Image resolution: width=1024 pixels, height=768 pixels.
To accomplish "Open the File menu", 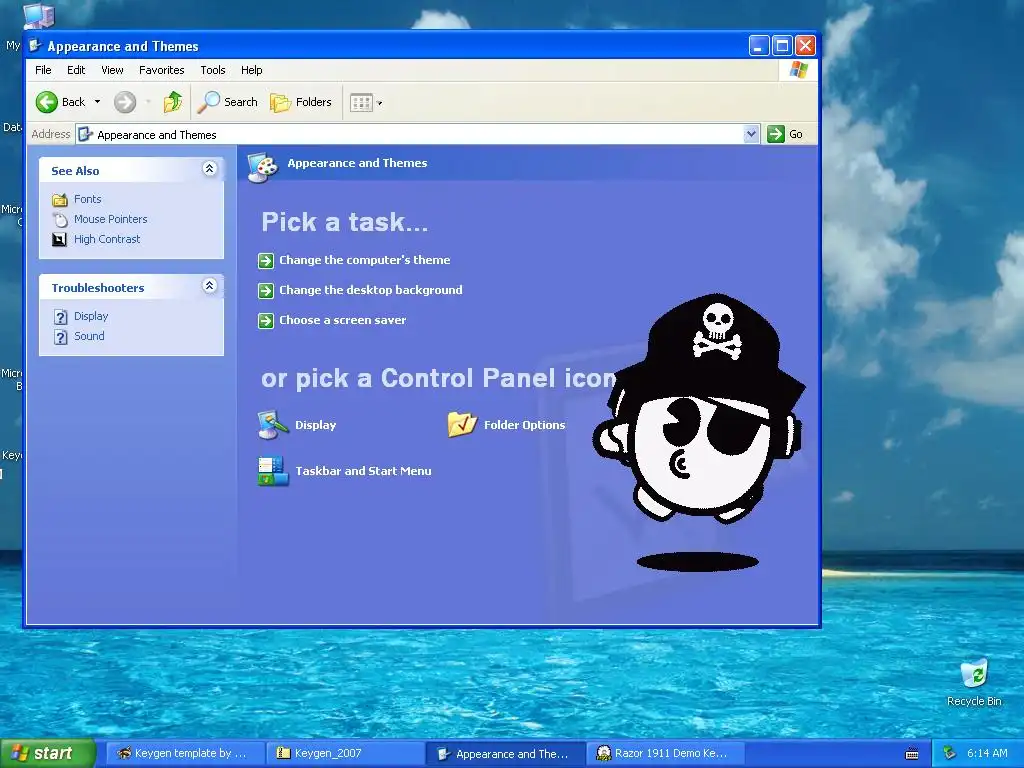I will point(43,70).
